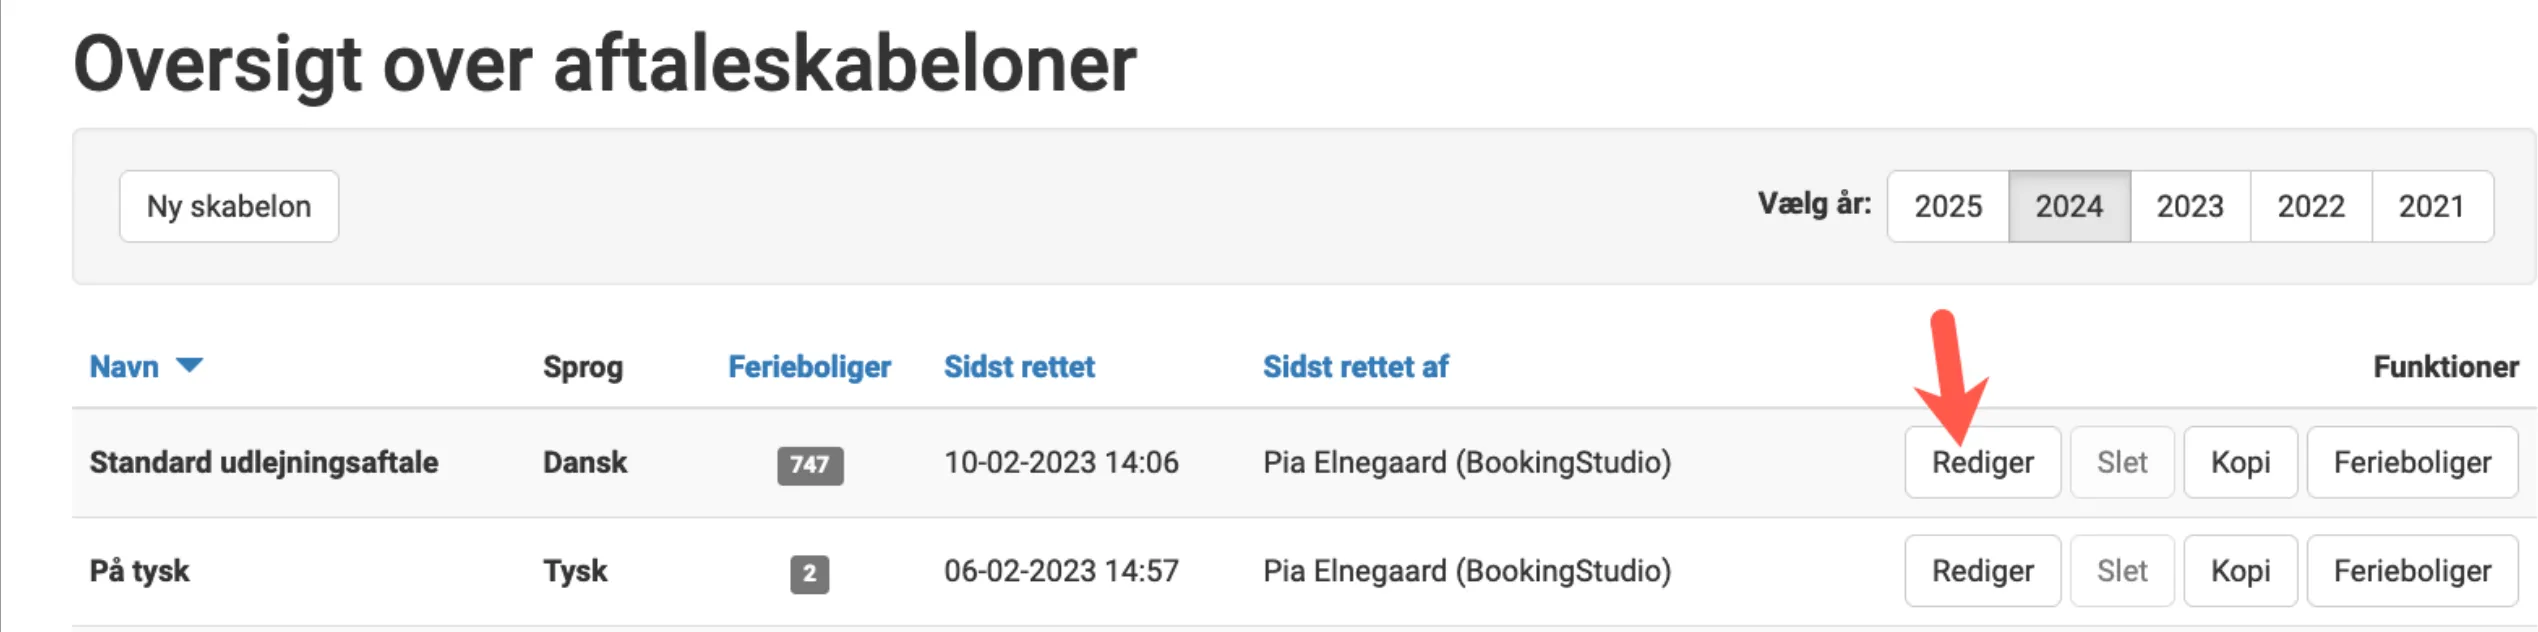
Task: Sort by the Ferieboliger column header
Action: pos(810,367)
